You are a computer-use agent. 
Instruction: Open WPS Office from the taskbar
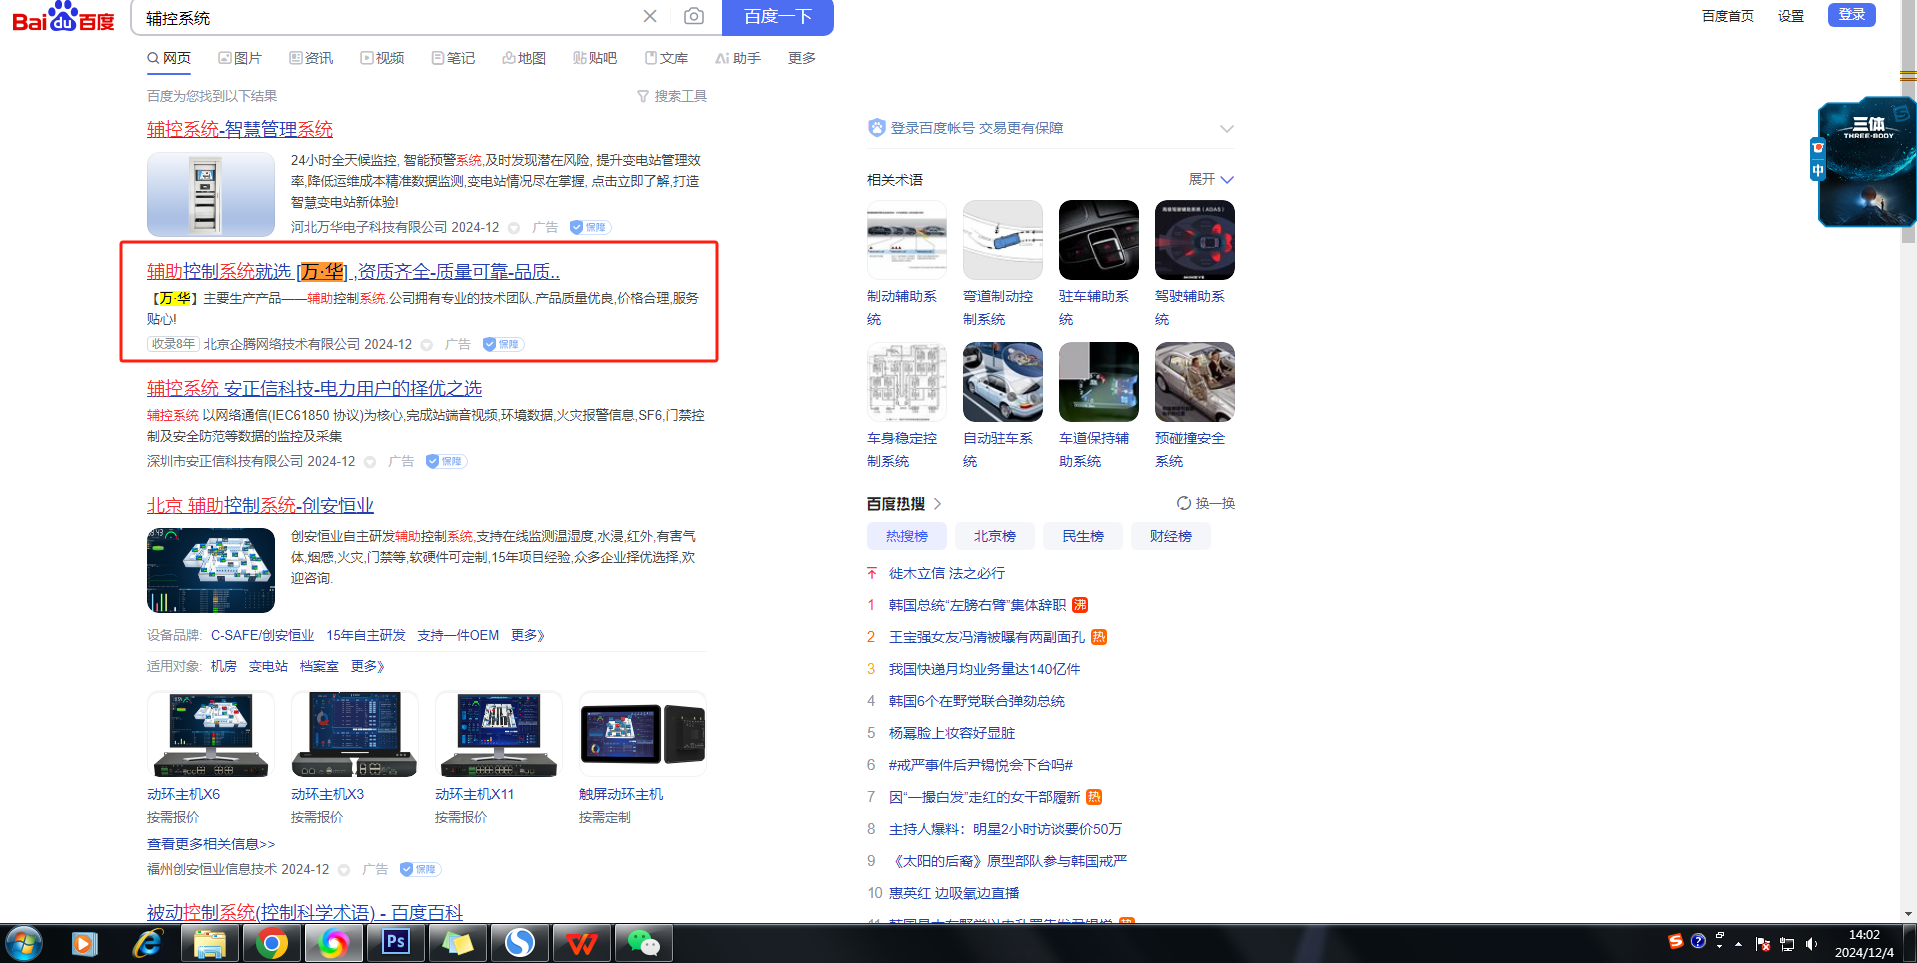pyautogui.click(x=582, y=943)
